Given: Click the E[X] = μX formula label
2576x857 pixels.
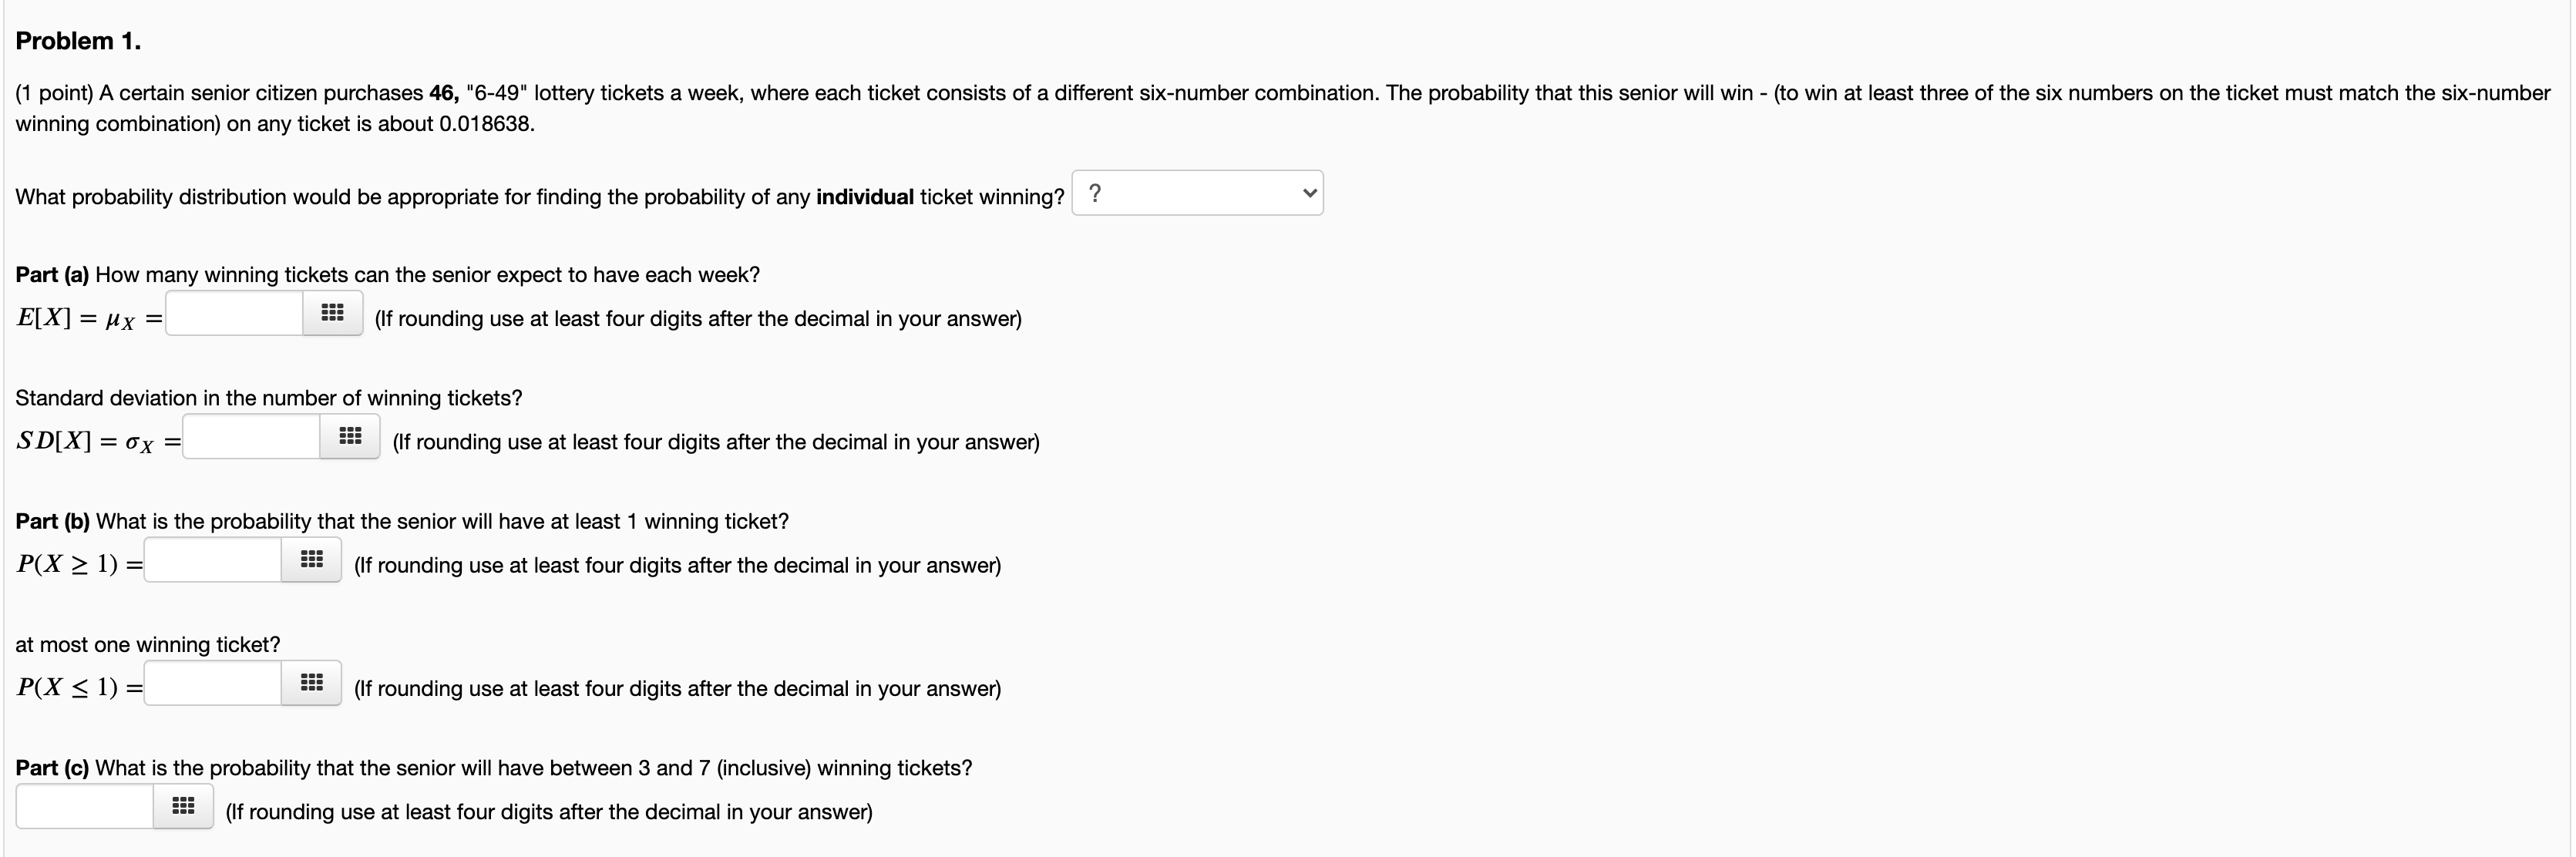Looking at the screenshot, I should point(89,319).
